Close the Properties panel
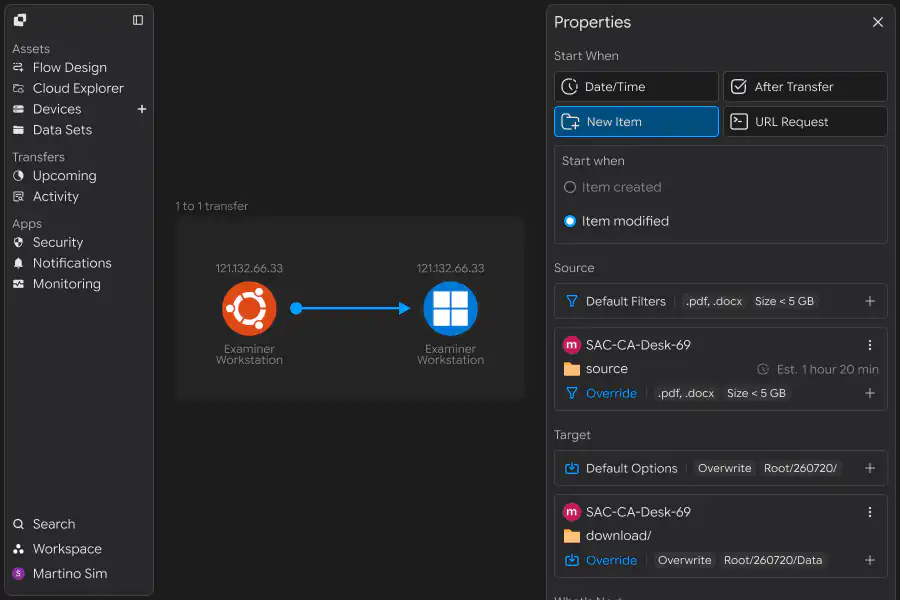This screenshot has width=900, height=600. (x=878, y=22)
